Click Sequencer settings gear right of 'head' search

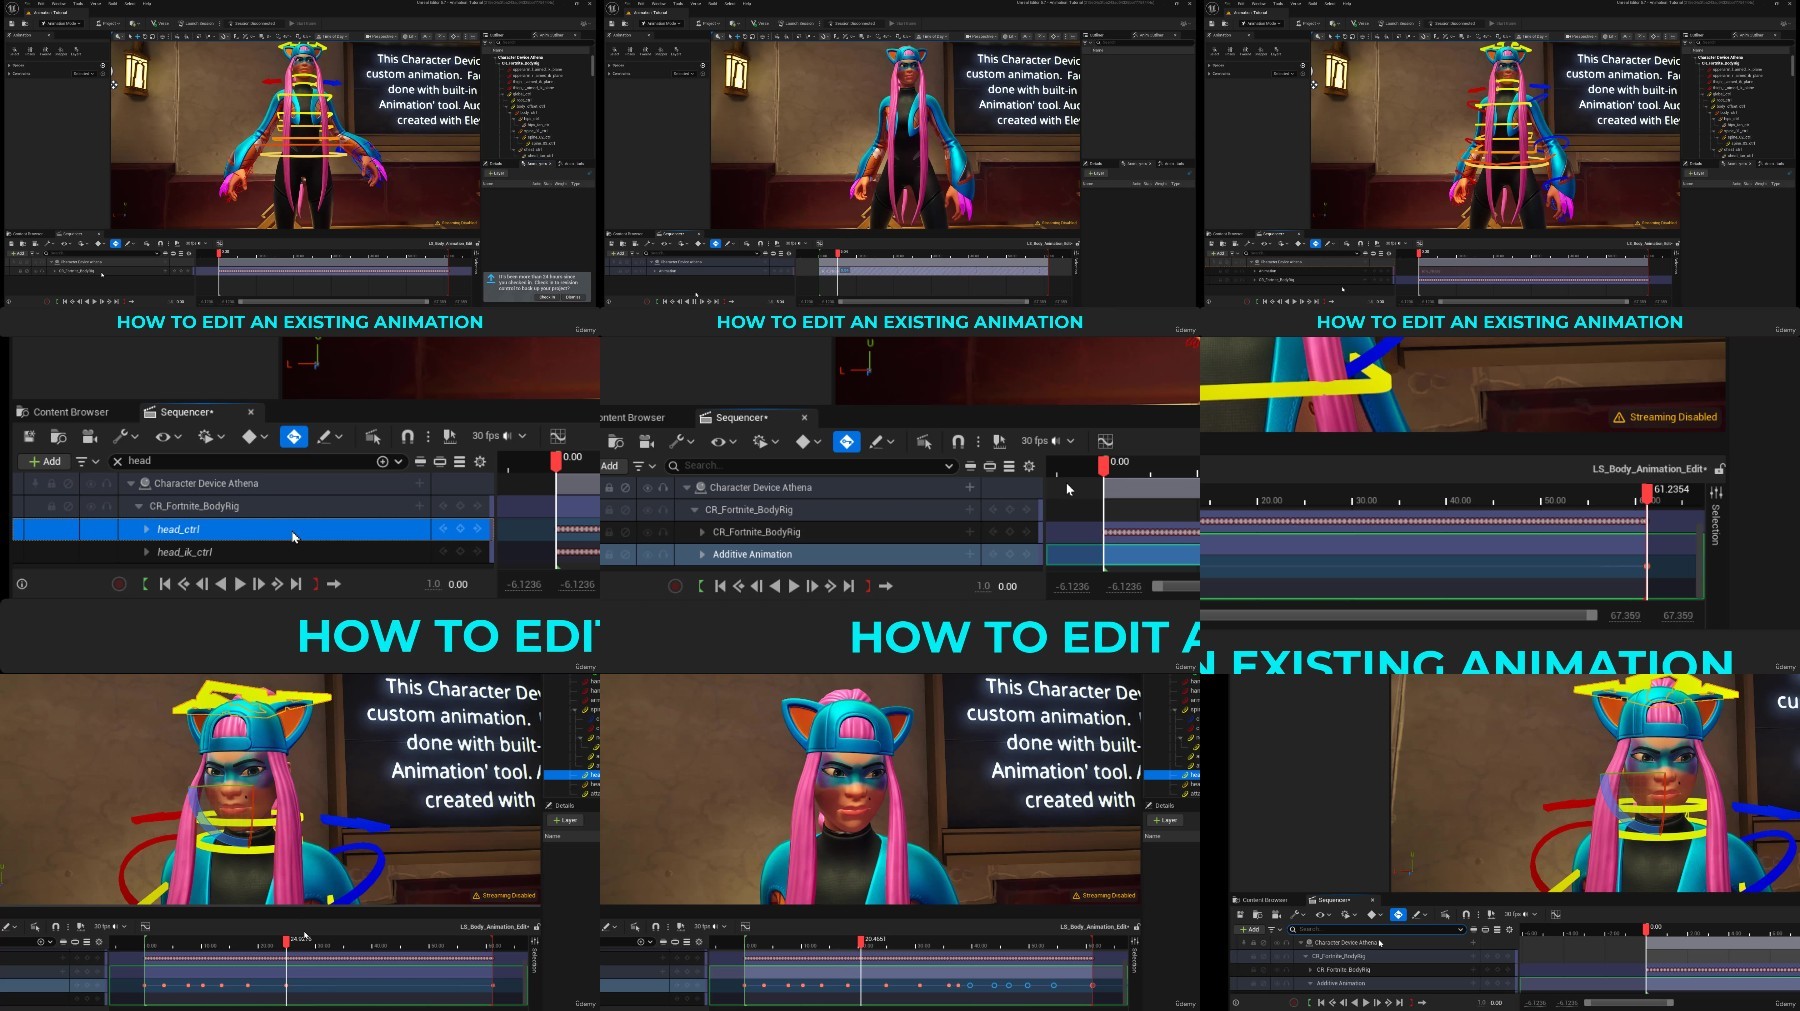tap(480, 461)
